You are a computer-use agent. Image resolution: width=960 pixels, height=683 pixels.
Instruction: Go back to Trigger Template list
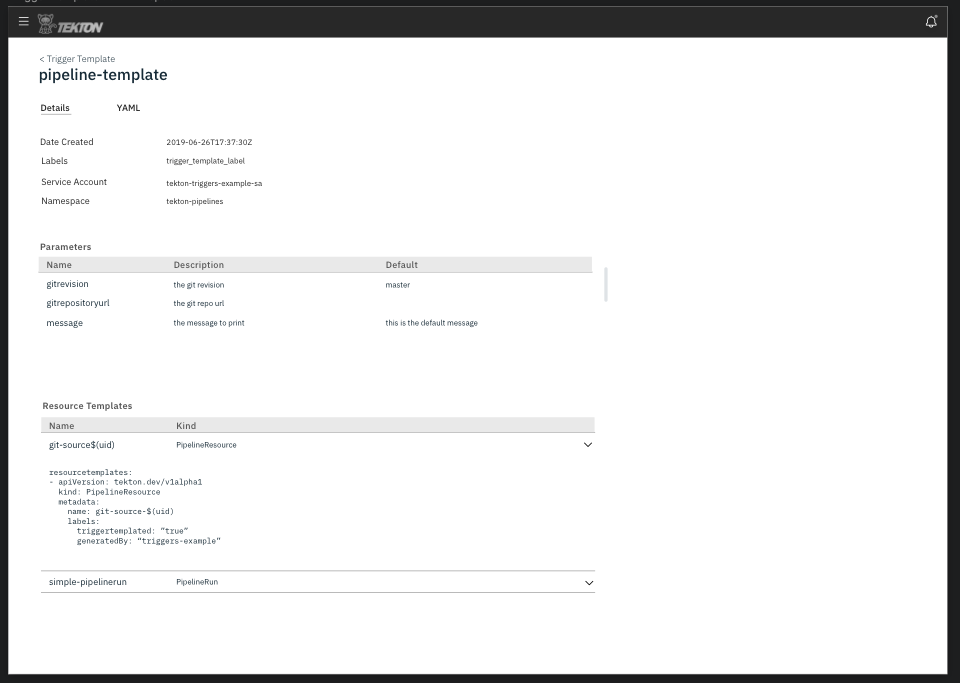[x=77, y=59]
